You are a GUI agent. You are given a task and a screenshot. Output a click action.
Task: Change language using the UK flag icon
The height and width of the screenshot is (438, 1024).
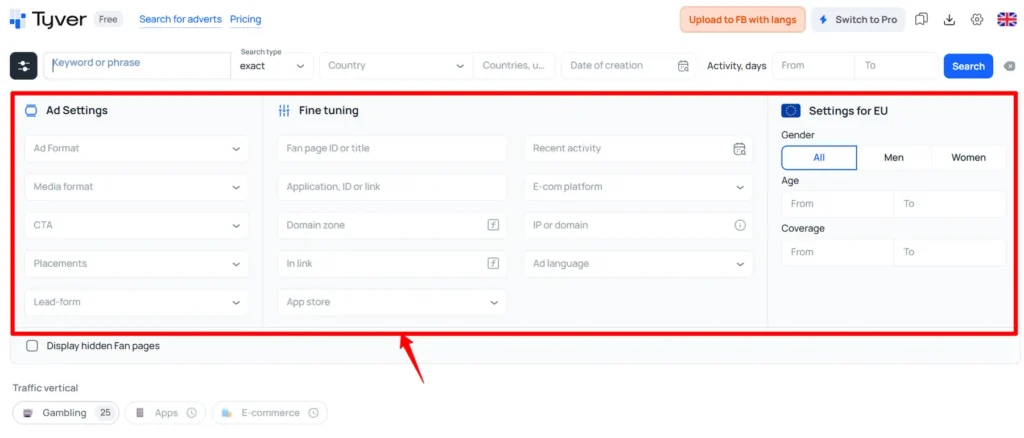point(1006,20)
